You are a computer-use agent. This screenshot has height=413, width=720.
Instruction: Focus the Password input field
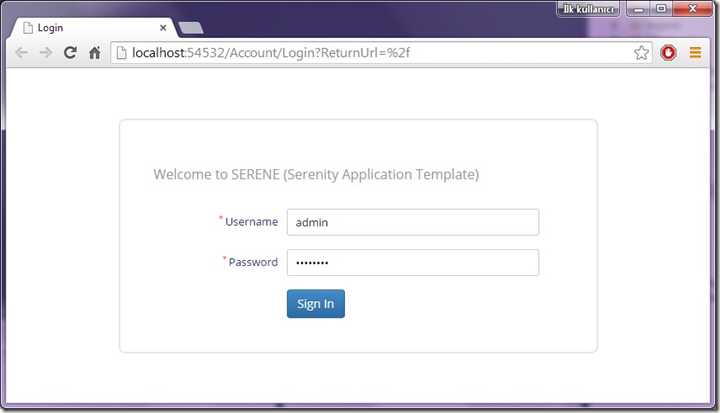click(413, 263)
